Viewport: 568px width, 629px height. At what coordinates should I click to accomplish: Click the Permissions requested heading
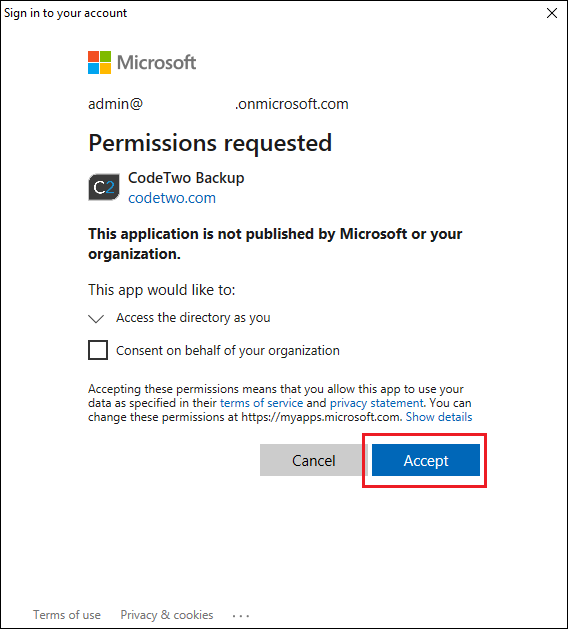pos(210,143)
